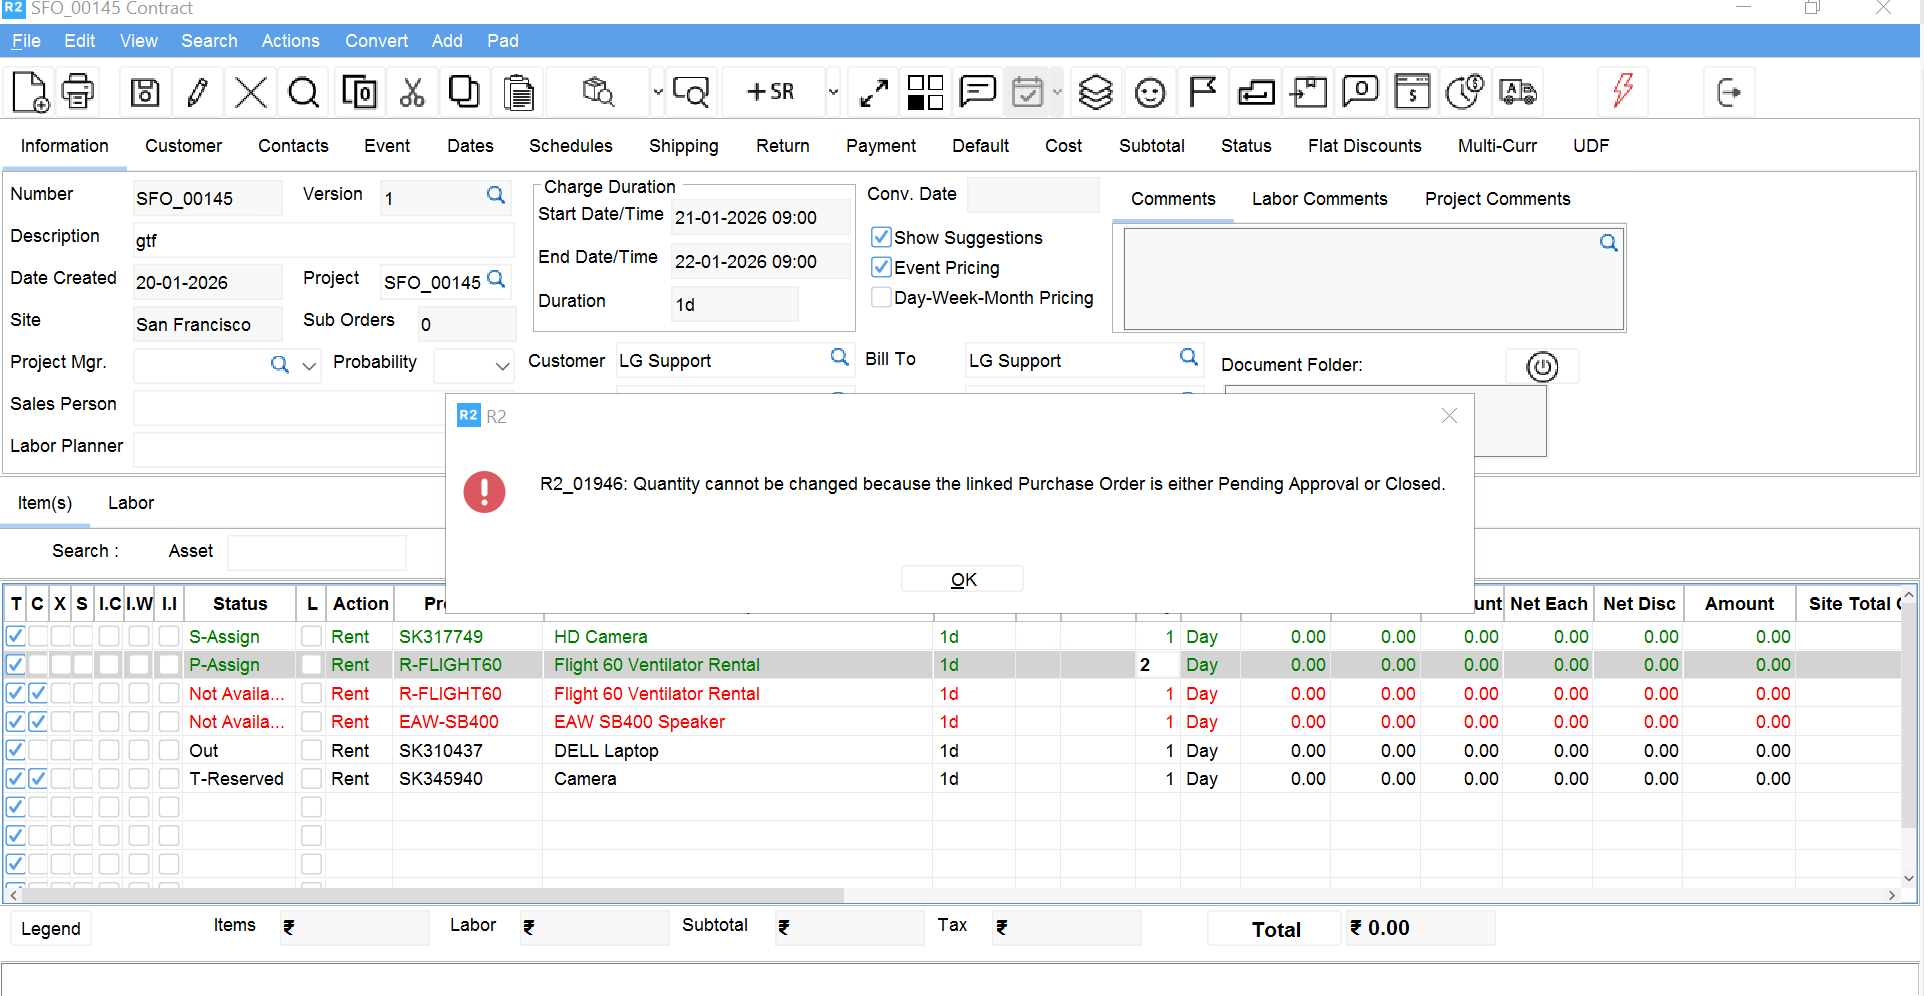1924x996 pixels.
Task: Open the Actions menu
Action: [290, 41]
